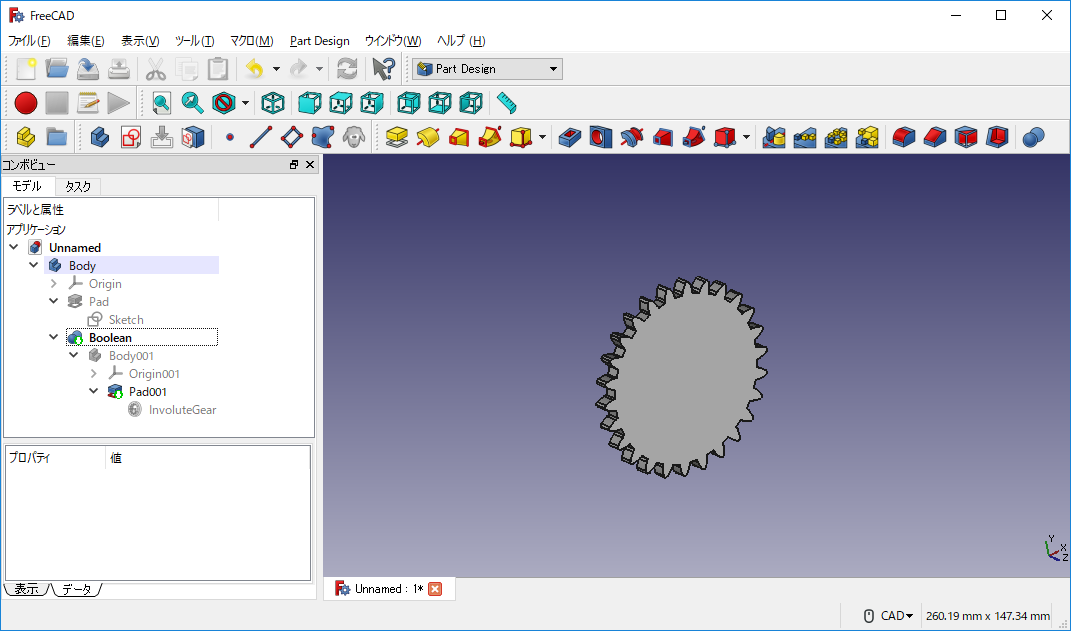Open the draw style dropdown arrow
1071x631 pixels.
click(x=245, y=102)
